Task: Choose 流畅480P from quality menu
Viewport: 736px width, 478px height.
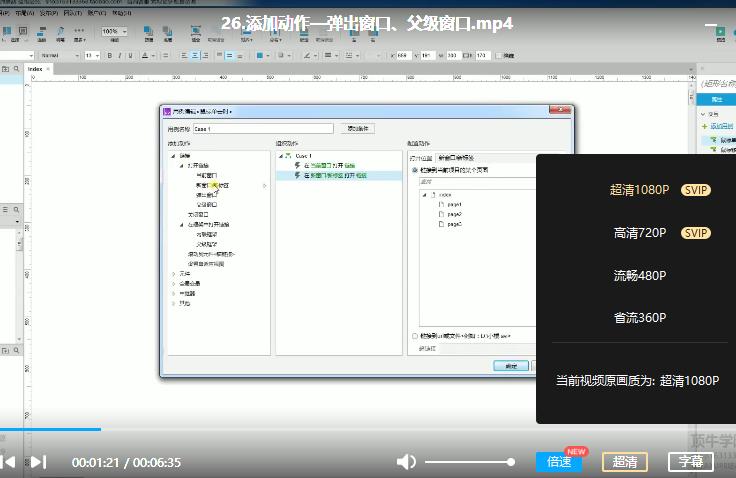Action: 640,276
